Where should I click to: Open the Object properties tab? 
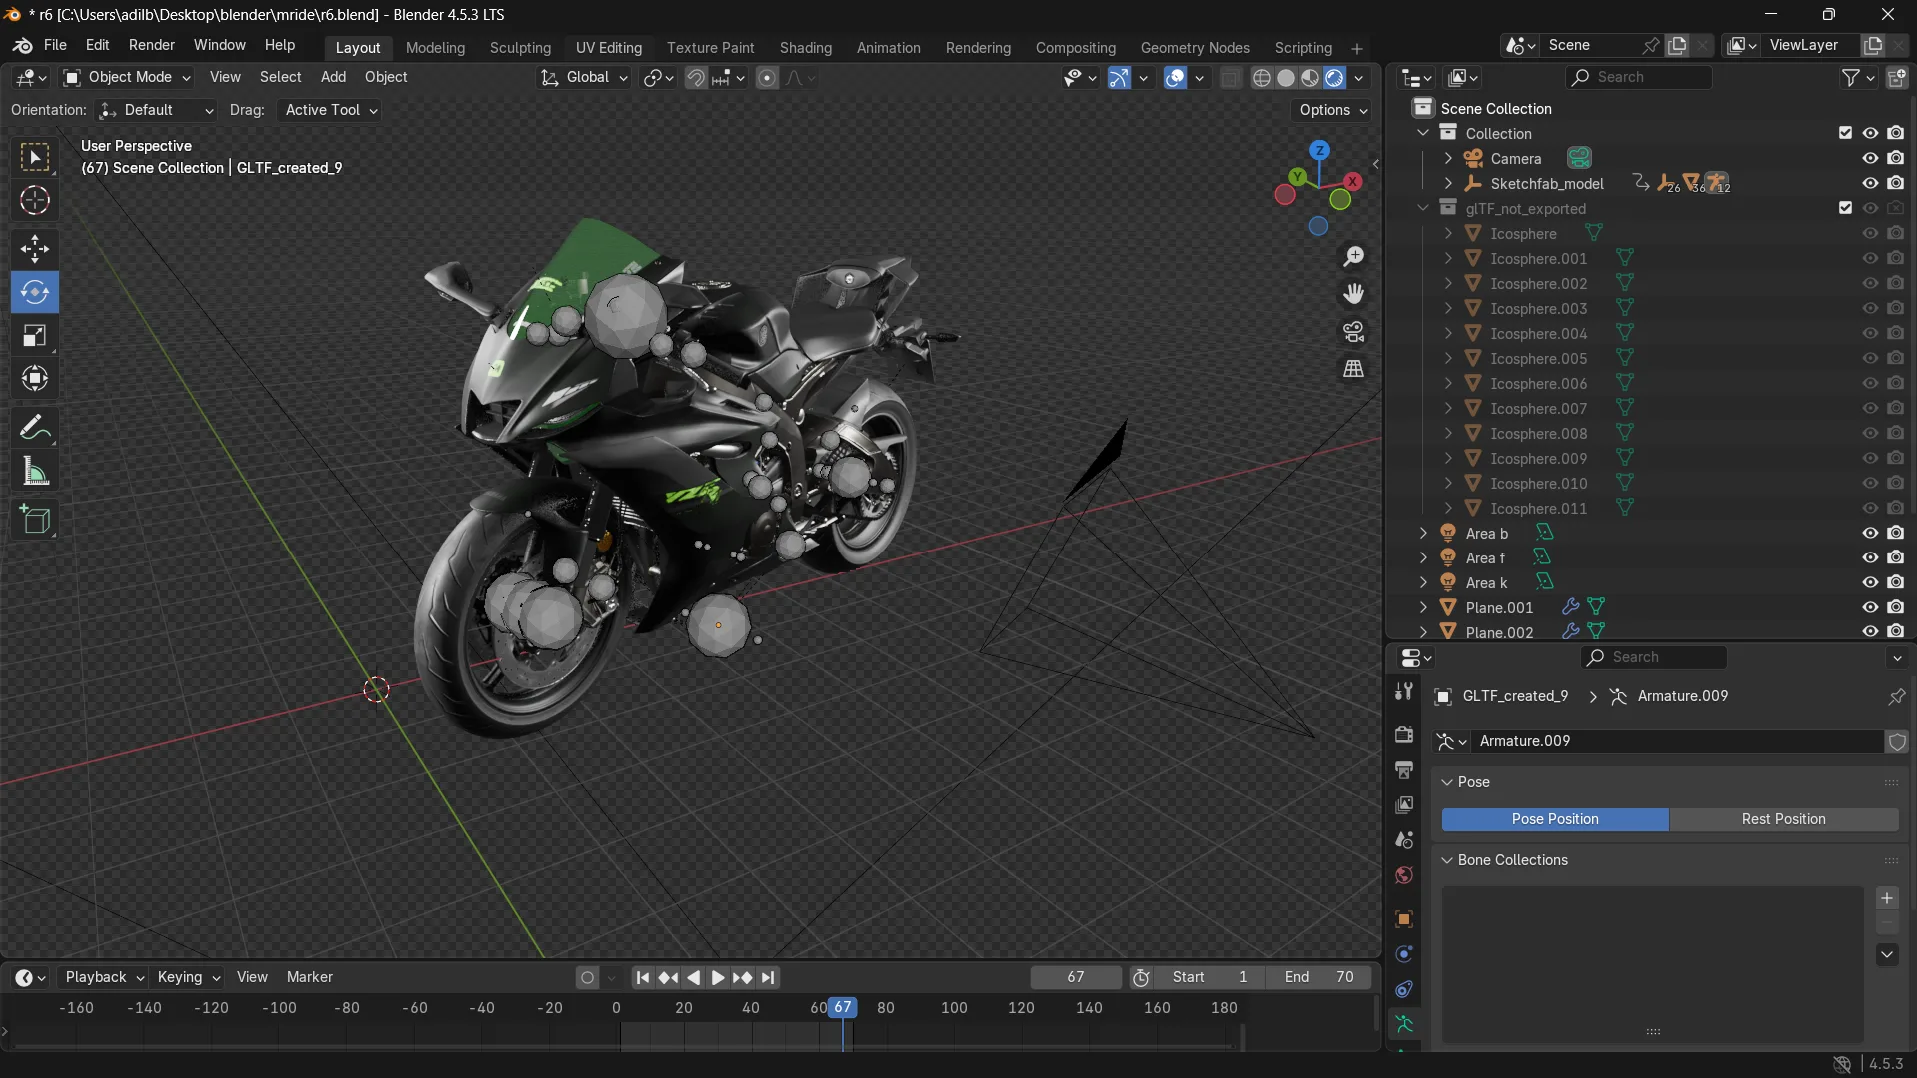1404,918
